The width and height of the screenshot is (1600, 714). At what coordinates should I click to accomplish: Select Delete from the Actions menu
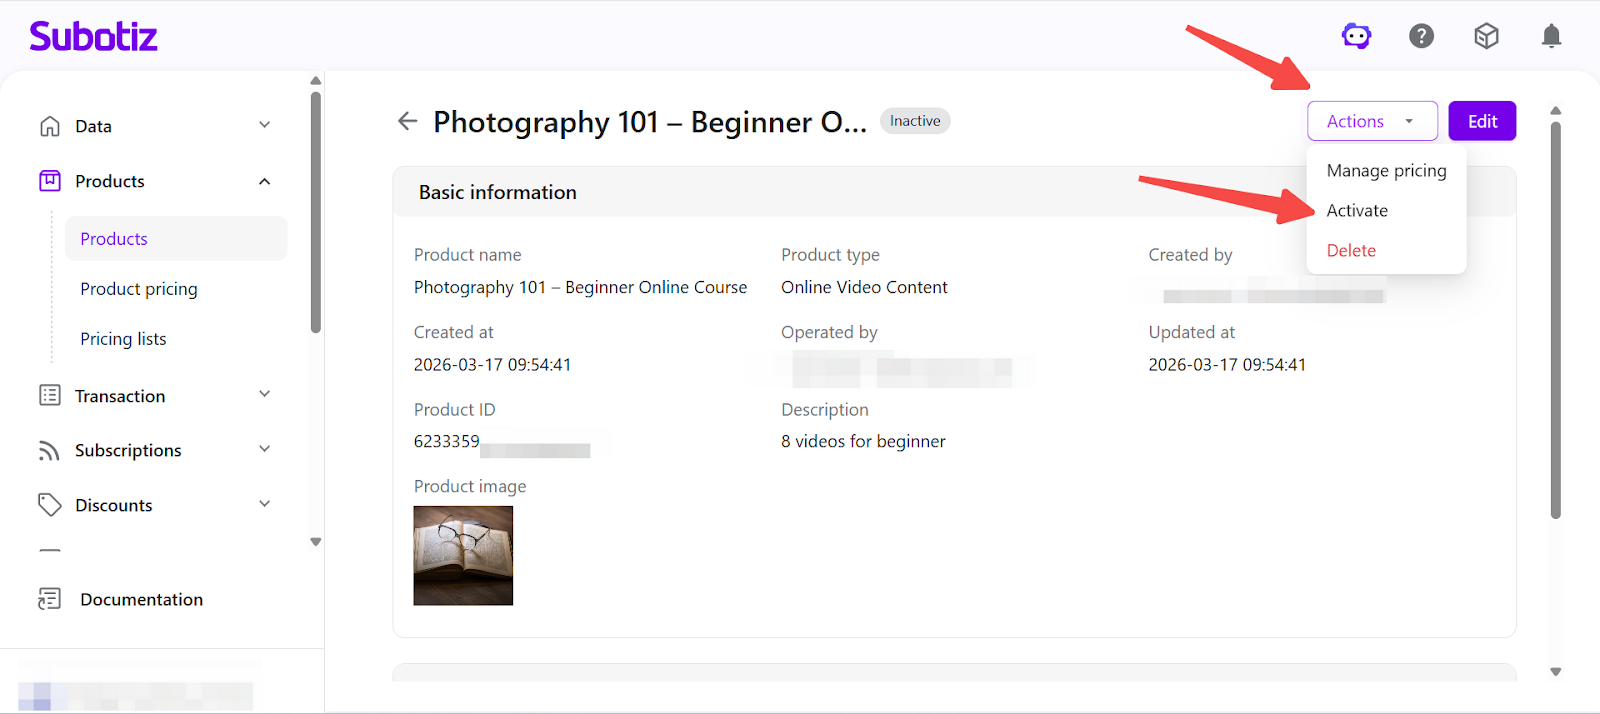click(1351, 251)
